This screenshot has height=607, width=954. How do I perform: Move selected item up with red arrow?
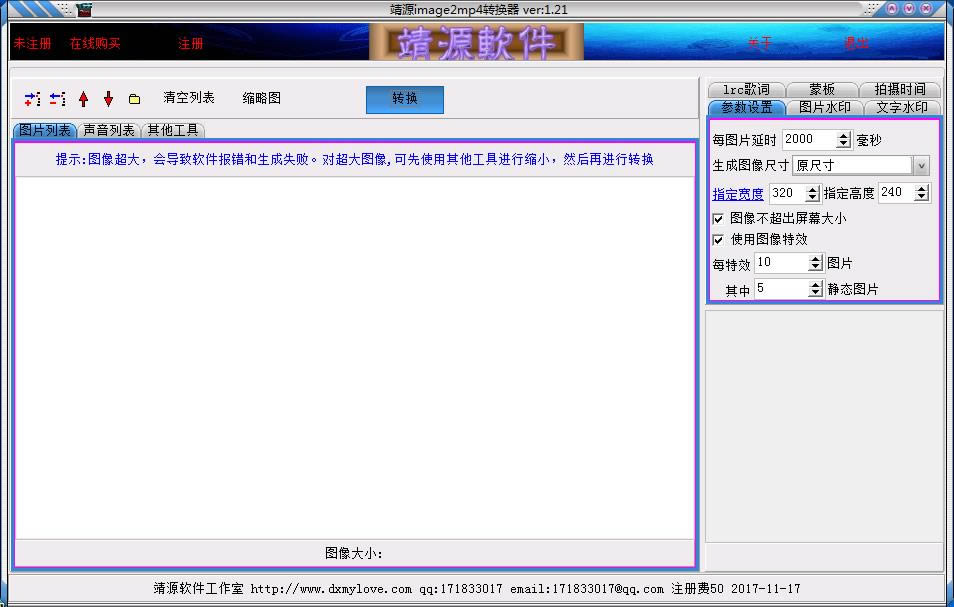click(83, 99)
